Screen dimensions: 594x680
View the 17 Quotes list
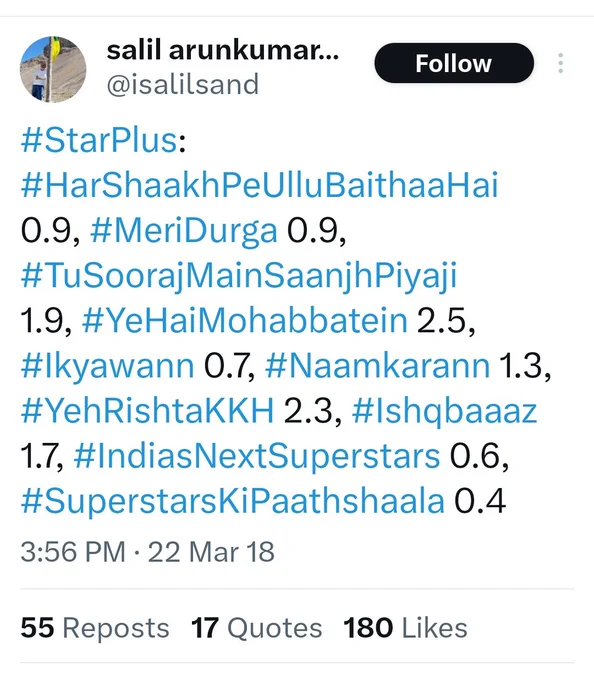pos(257,628)
